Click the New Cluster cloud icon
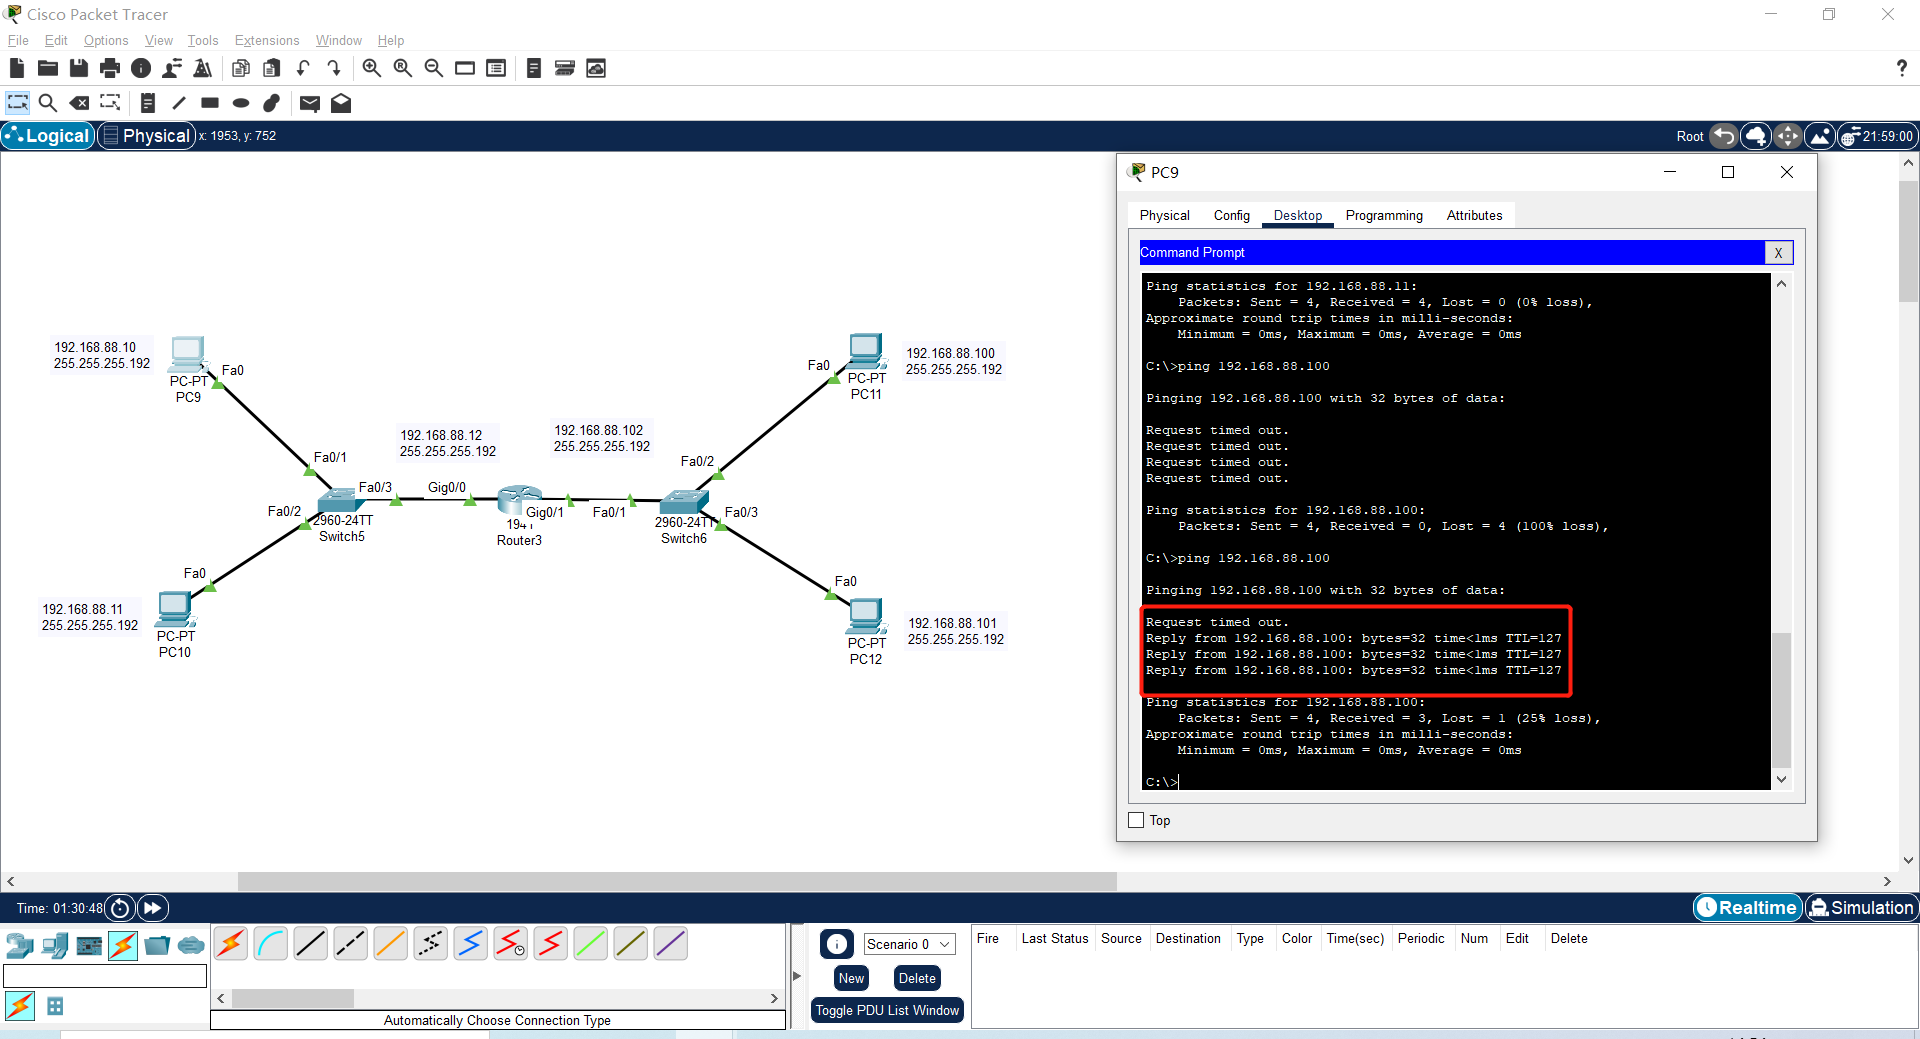Screen dimensions: 1920x1039 (x=1756, y=136)
